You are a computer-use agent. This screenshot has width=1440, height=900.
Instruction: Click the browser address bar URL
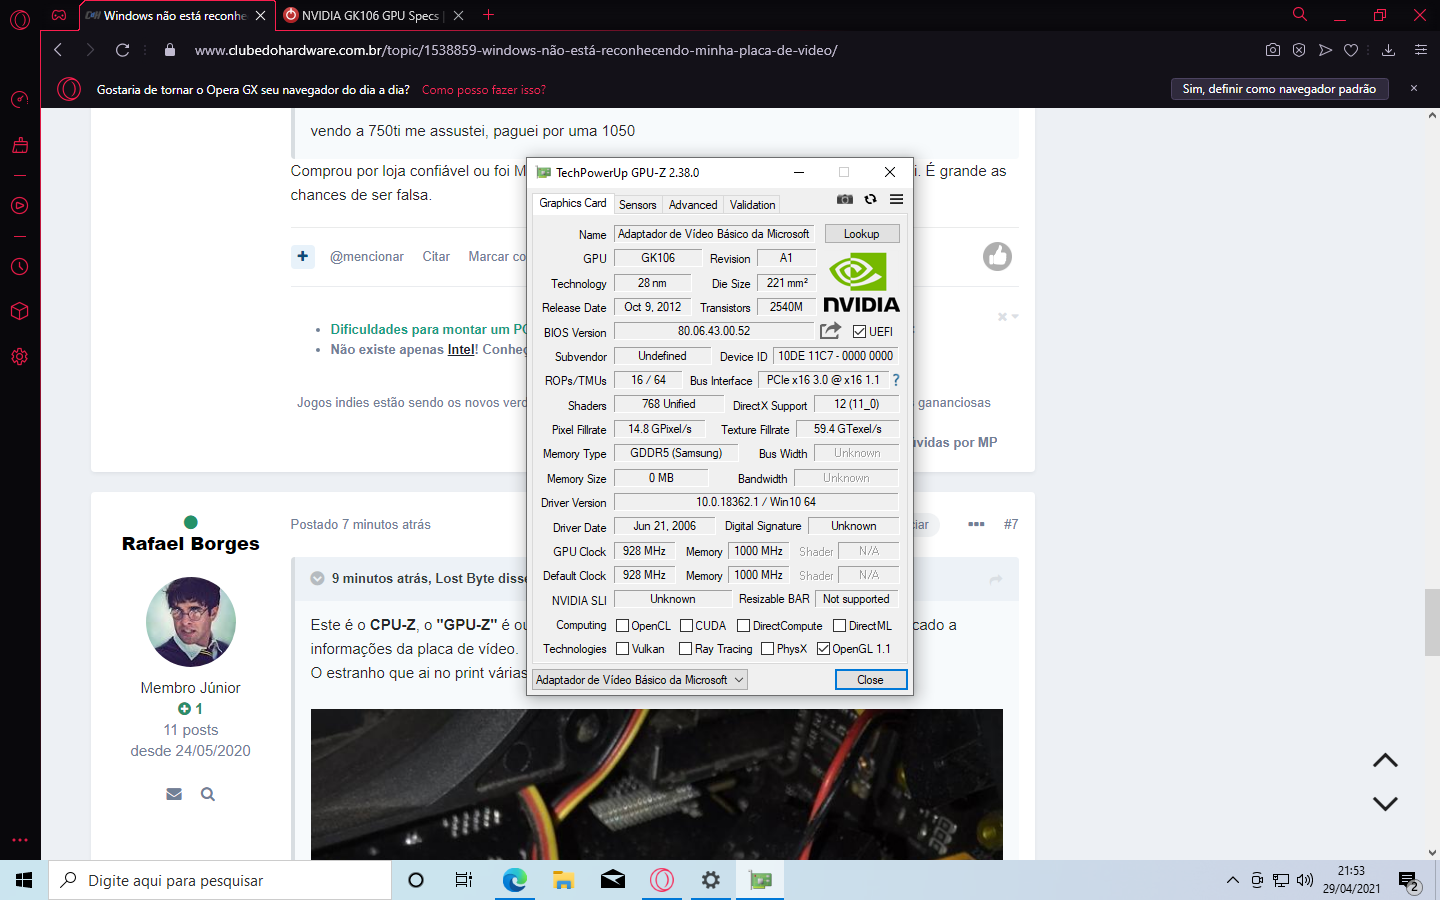[516, 50]
